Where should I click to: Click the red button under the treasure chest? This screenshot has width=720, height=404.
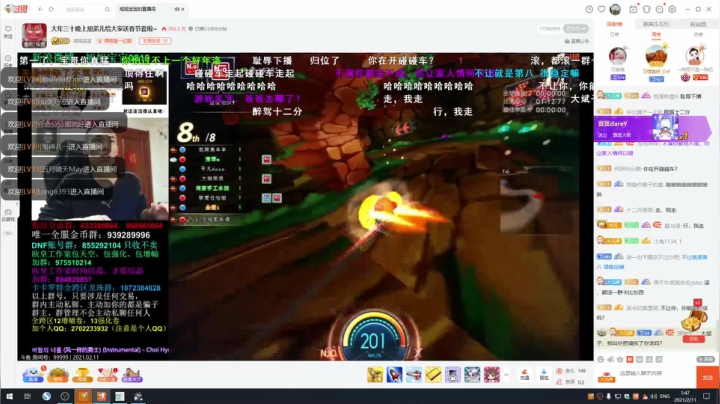pyautogui.click(x=693, y=339)
